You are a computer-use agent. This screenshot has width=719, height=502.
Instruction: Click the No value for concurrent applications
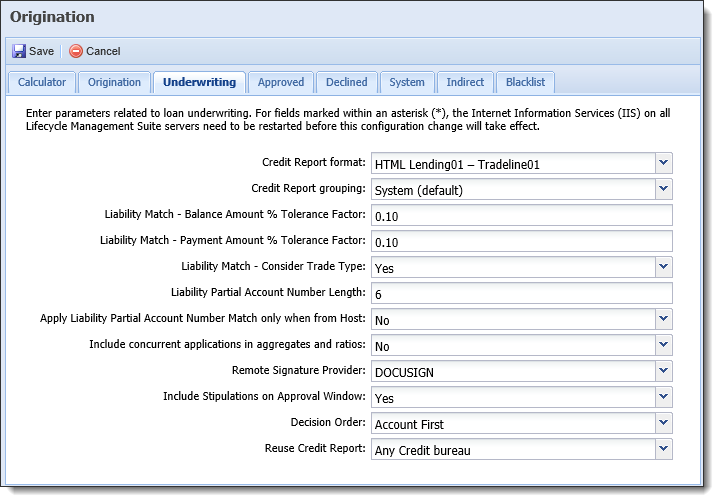tap(382, 347)
